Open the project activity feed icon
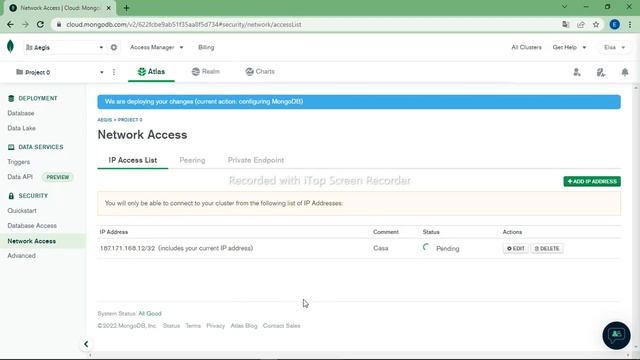This screenshot has height=360, width=640. point(601,72)
